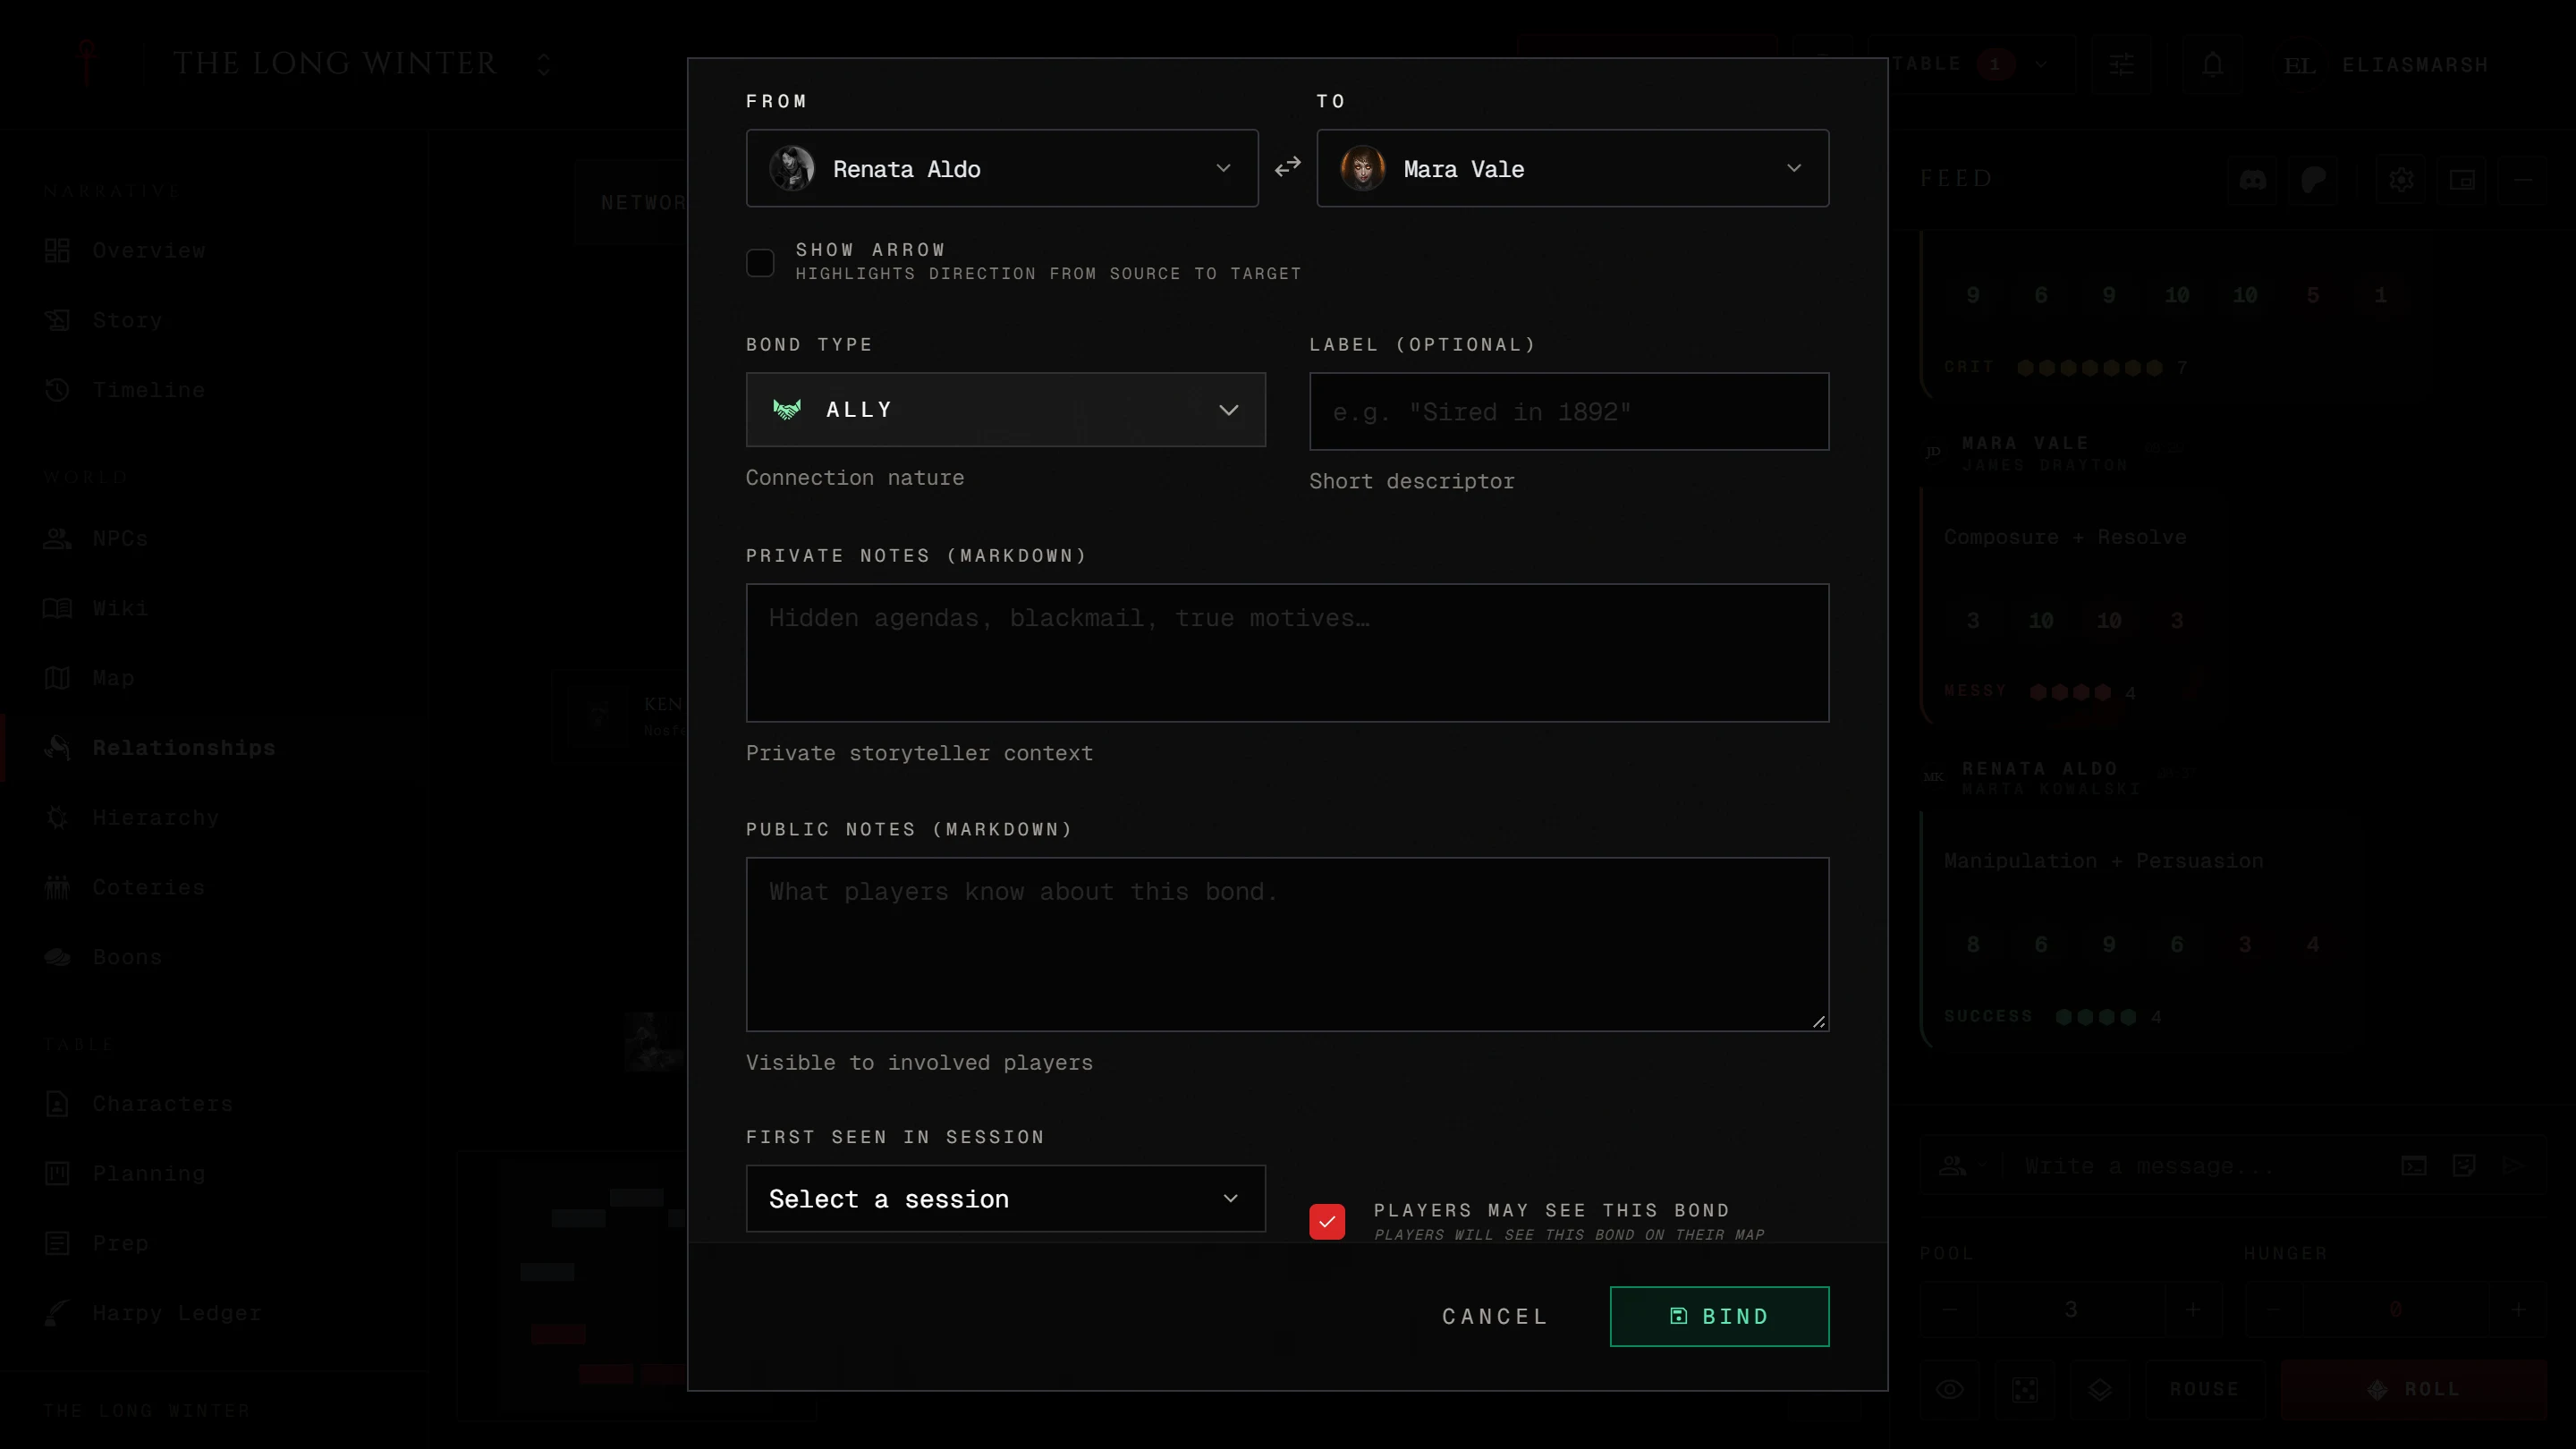Viewport: 2576px width, 1449px height.
Task: Toggle the eye visibility icon near Rouse
Action: click(x=1950, y=1389)
